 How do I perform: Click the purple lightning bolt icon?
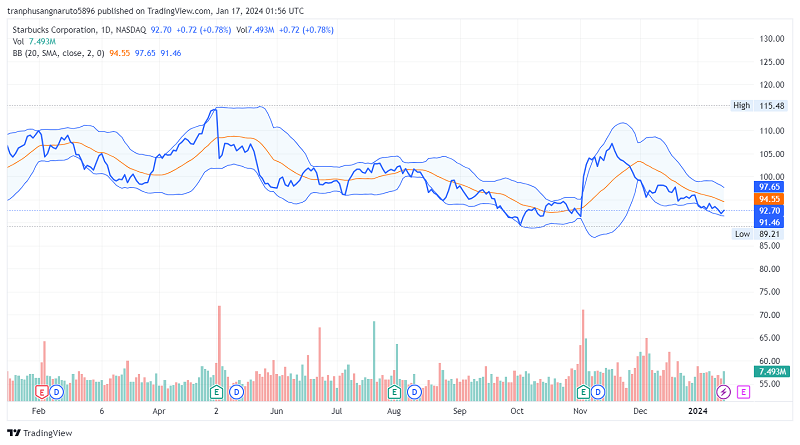coord(723,392)
